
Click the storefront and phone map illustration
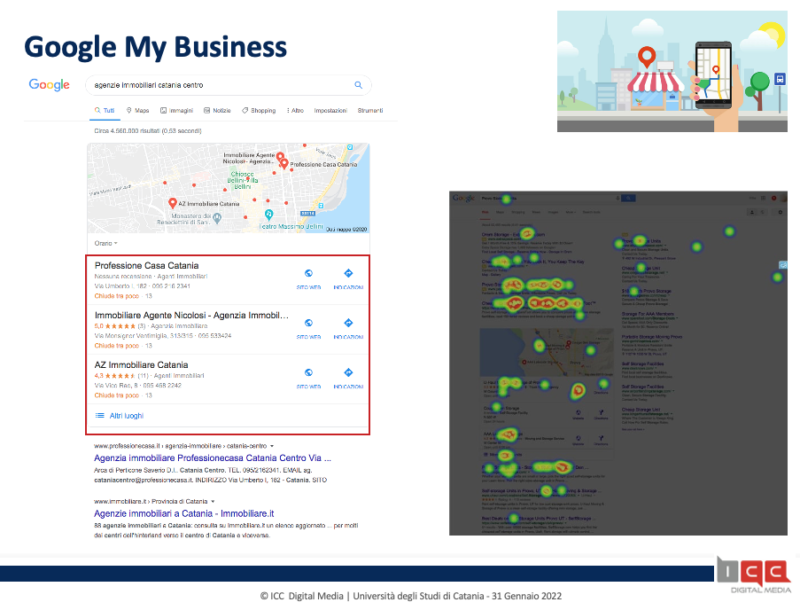pos(672,71)
